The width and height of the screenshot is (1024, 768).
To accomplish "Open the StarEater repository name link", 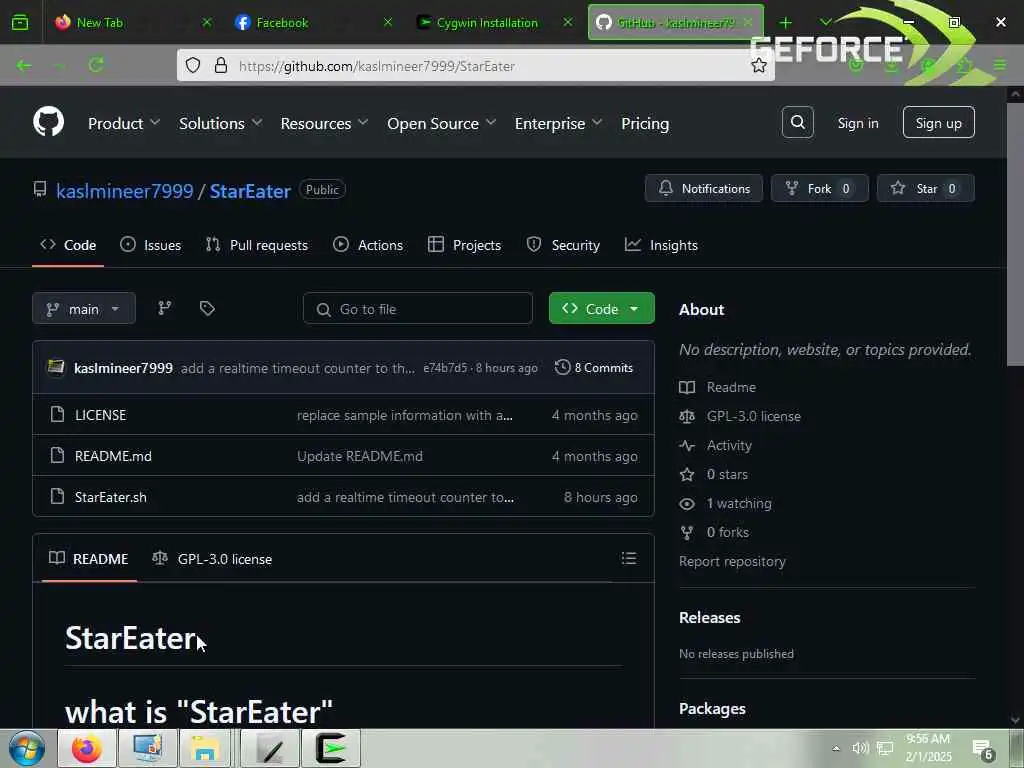I will pos(250,191).
